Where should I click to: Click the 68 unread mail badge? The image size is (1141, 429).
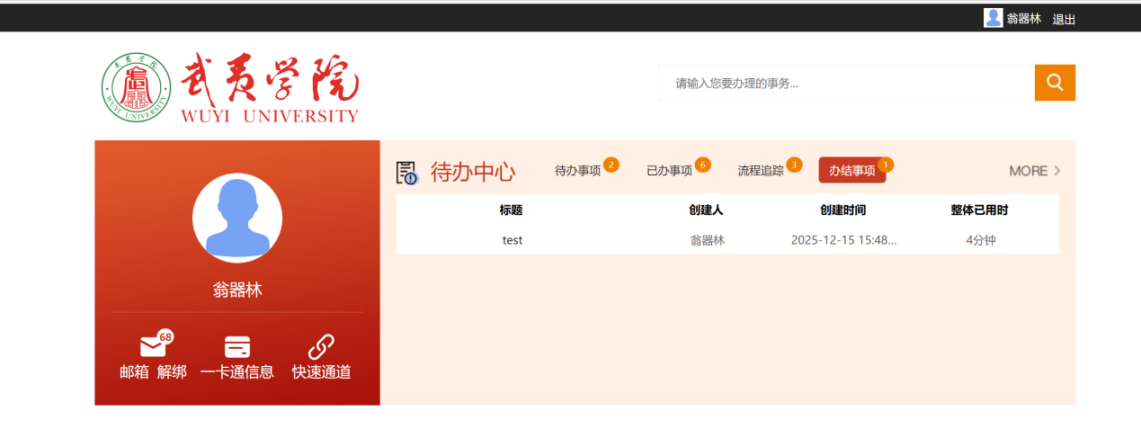(x=165, y=337)
